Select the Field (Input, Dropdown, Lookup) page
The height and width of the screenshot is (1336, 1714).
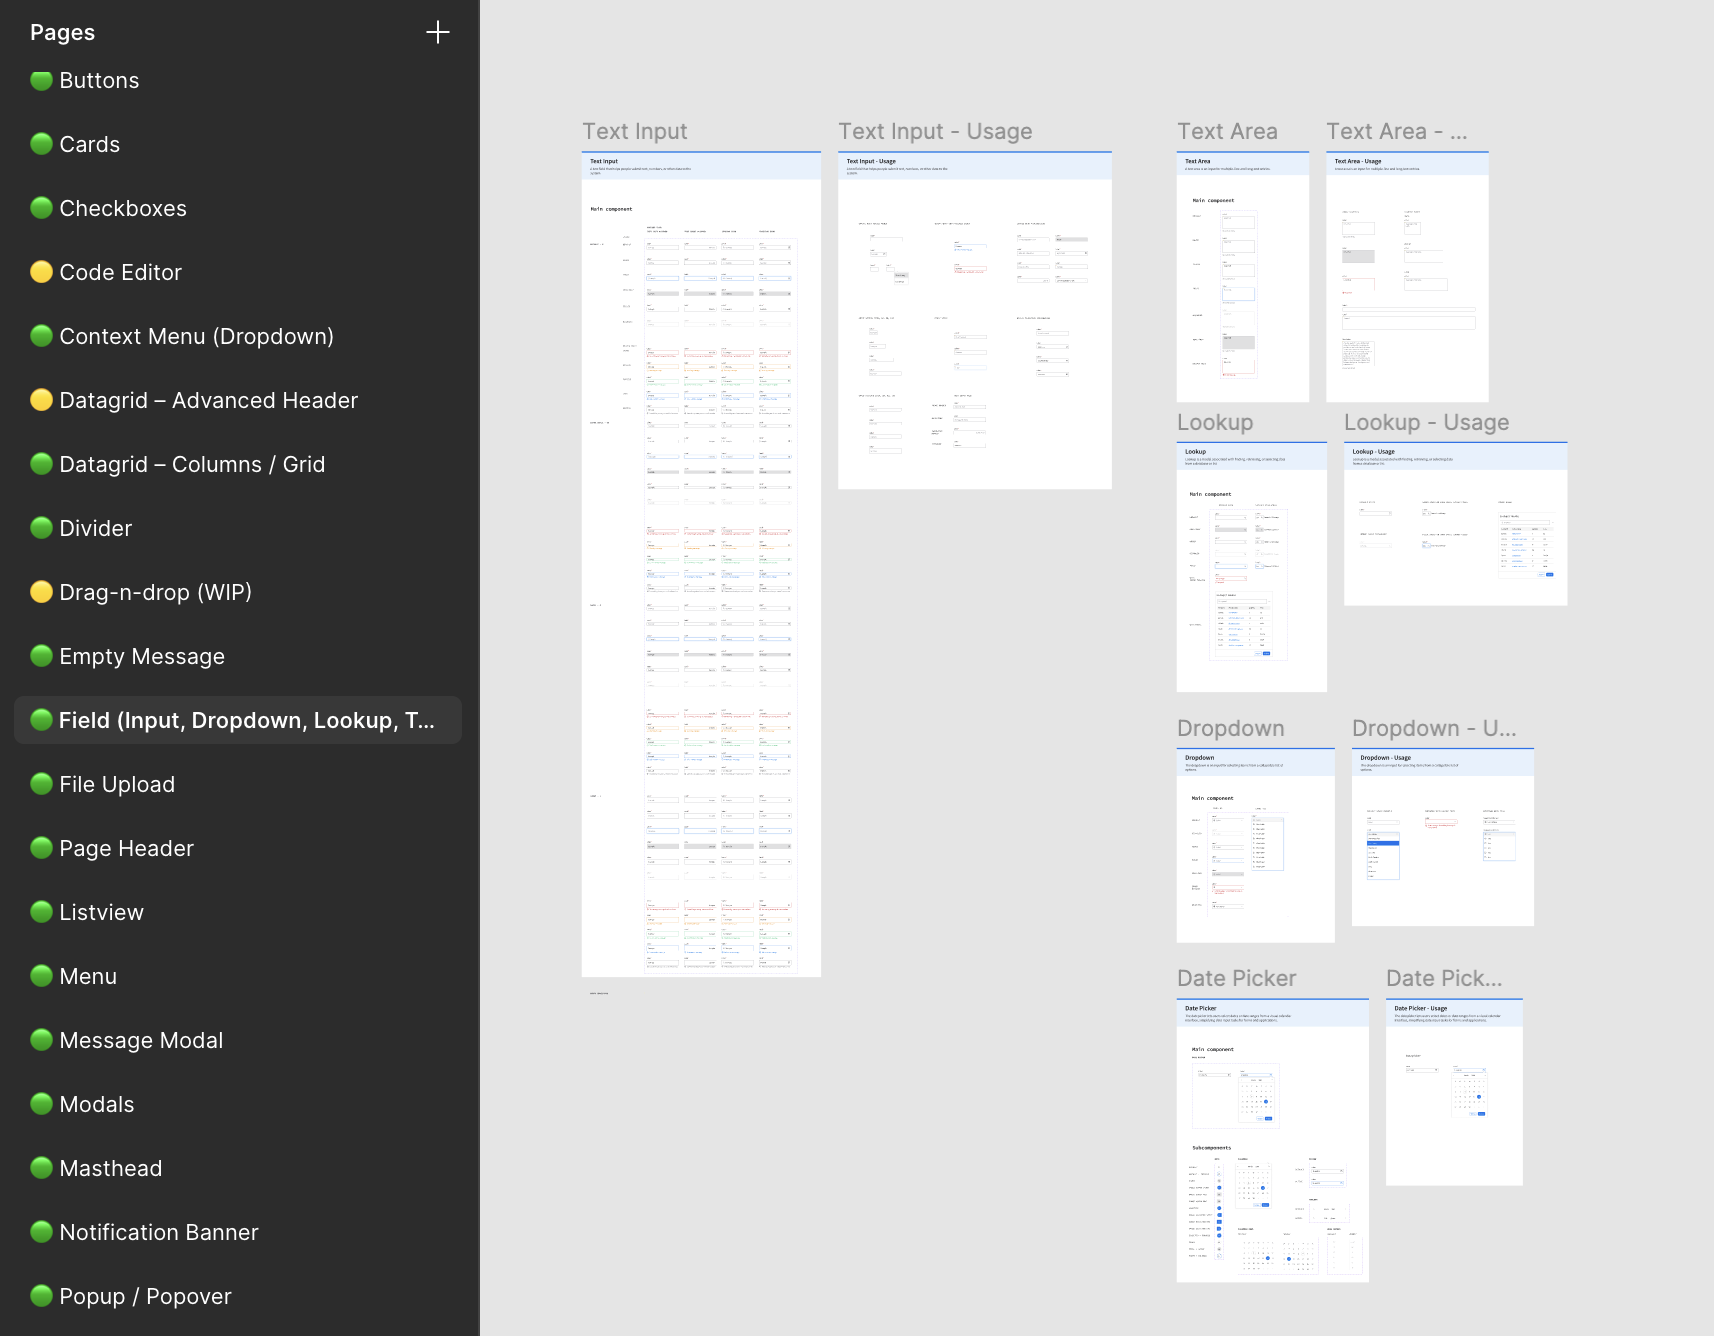coord(238,720)
